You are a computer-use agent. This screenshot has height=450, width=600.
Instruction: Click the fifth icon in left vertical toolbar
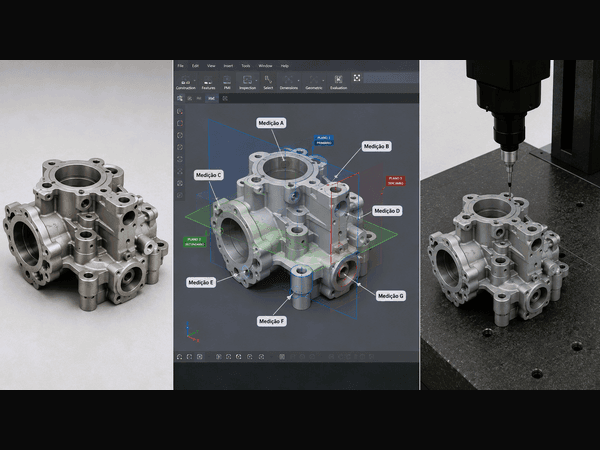click(180, 159)
